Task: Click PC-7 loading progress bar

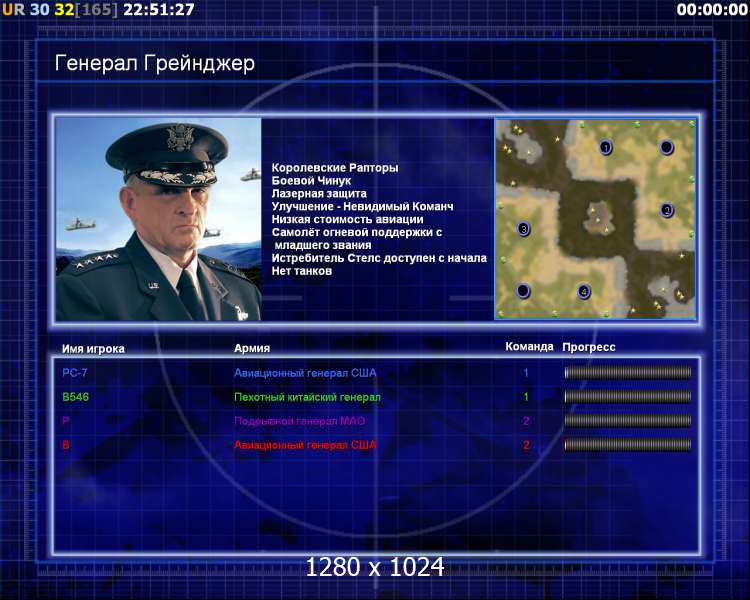Action: click(x=628, y=372)
